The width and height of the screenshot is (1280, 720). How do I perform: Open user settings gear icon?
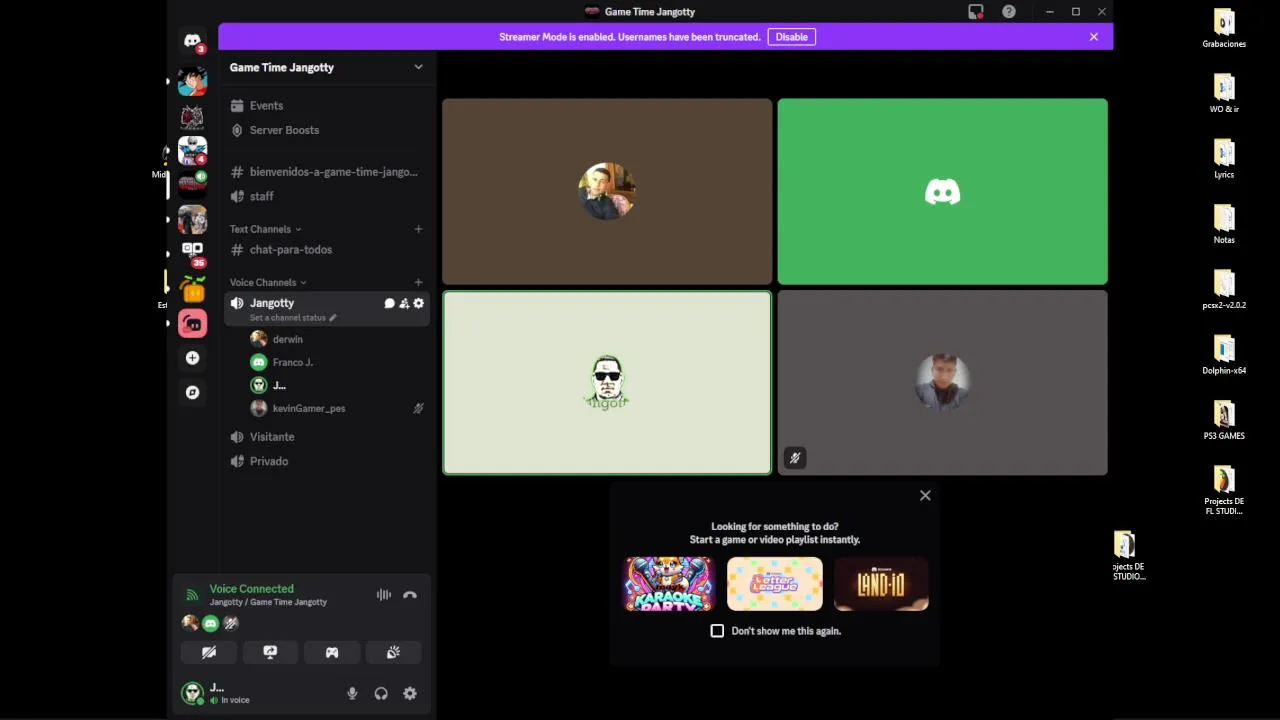410,693
